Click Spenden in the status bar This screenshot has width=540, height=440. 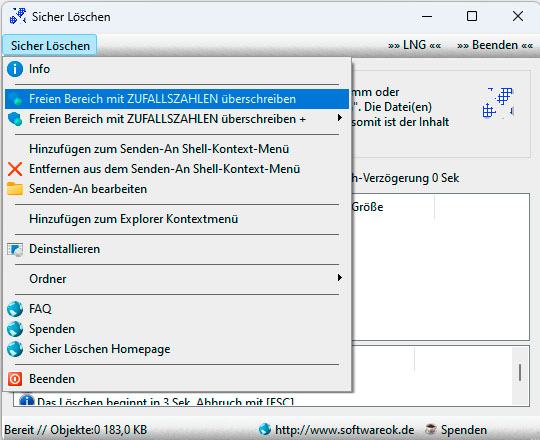[x=464, y=430]
